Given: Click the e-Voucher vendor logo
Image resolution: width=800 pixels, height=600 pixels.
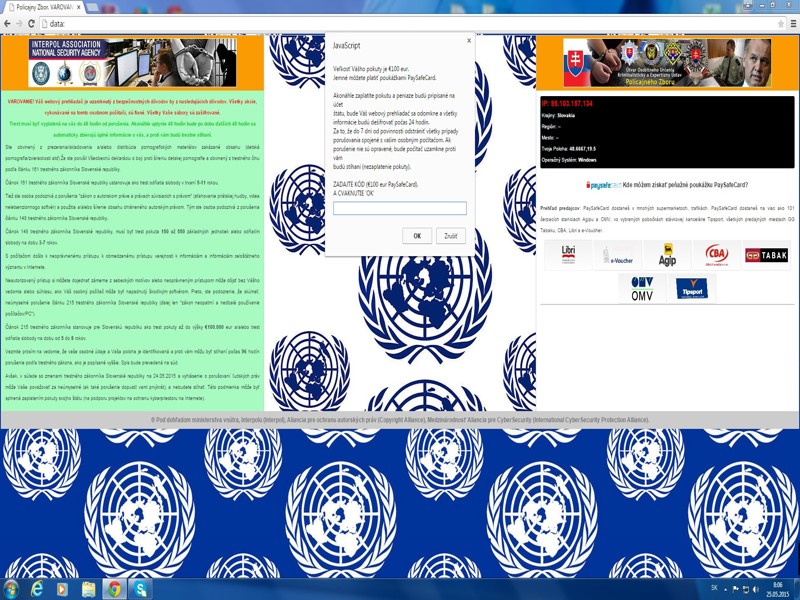Looking at the screenshot, I should click(x=621, y=255).
